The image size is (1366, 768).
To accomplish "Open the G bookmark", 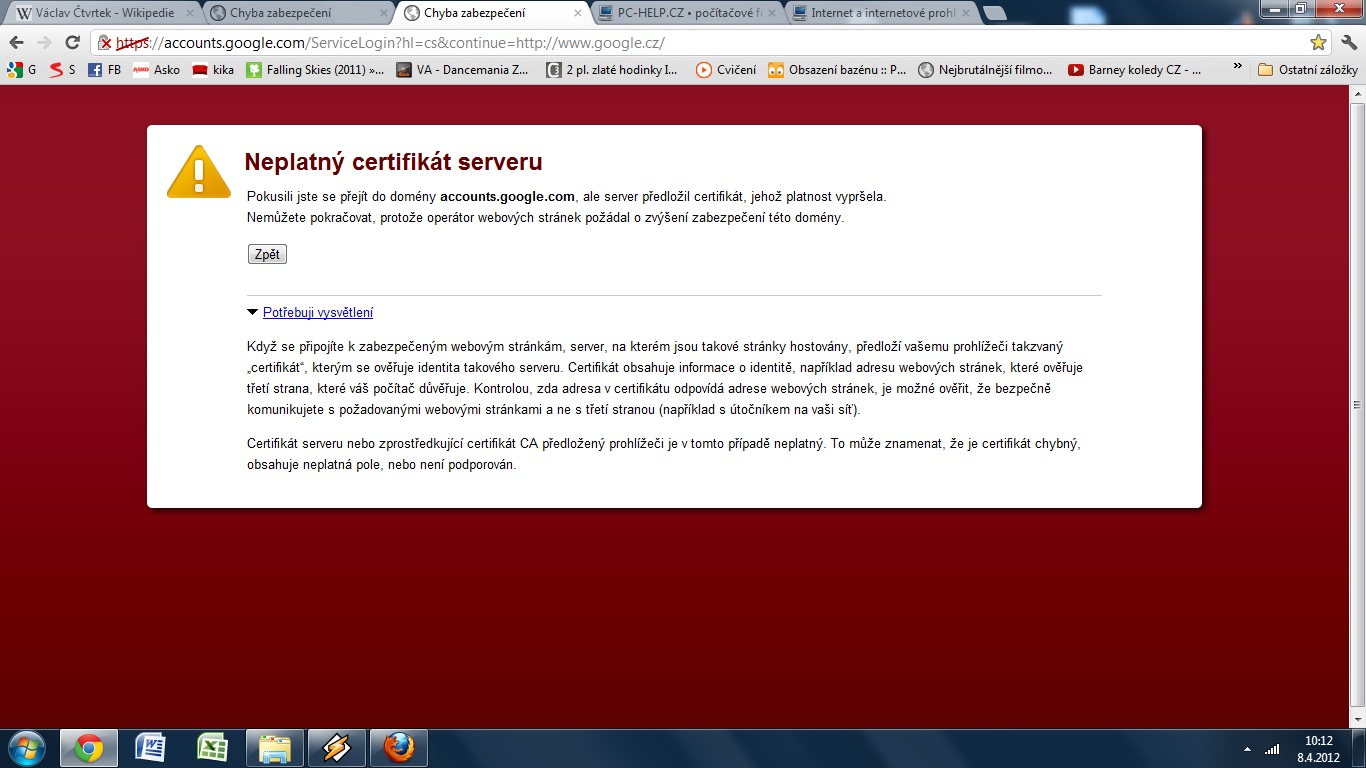I will click(x=21, y=70).
